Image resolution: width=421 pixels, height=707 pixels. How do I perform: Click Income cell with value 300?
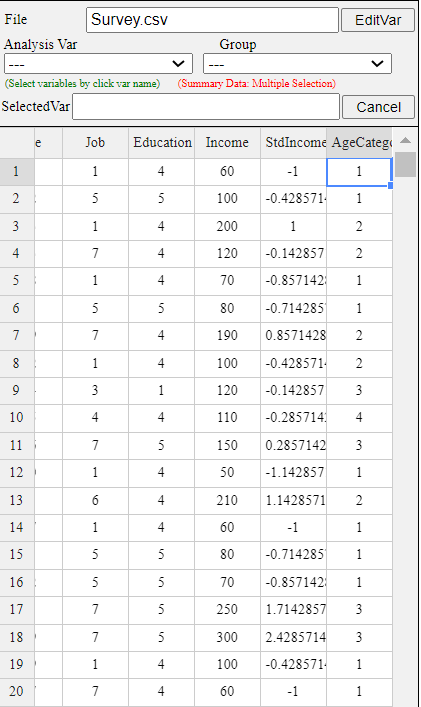[227, 637]
